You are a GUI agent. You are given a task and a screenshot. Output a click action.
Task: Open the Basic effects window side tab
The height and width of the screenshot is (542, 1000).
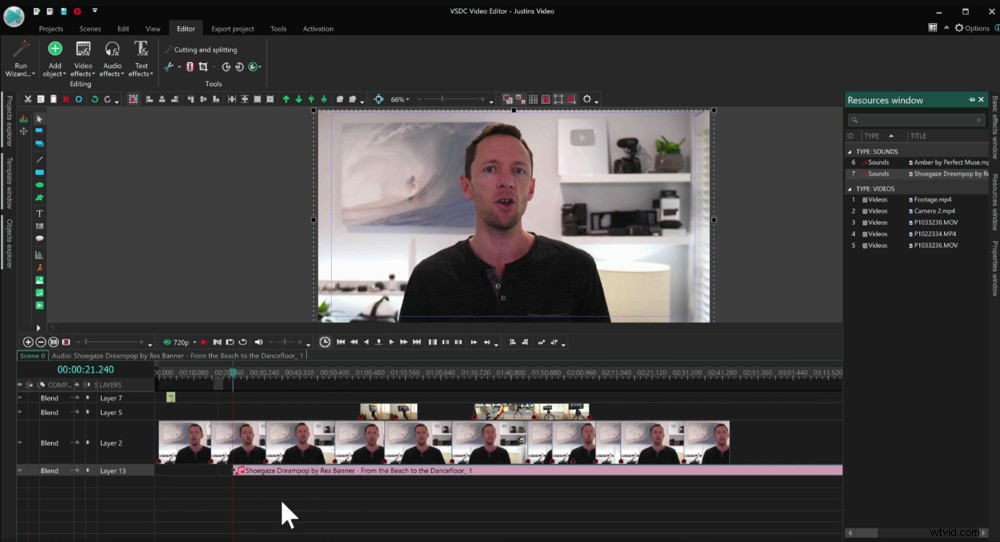coord(994,128)
